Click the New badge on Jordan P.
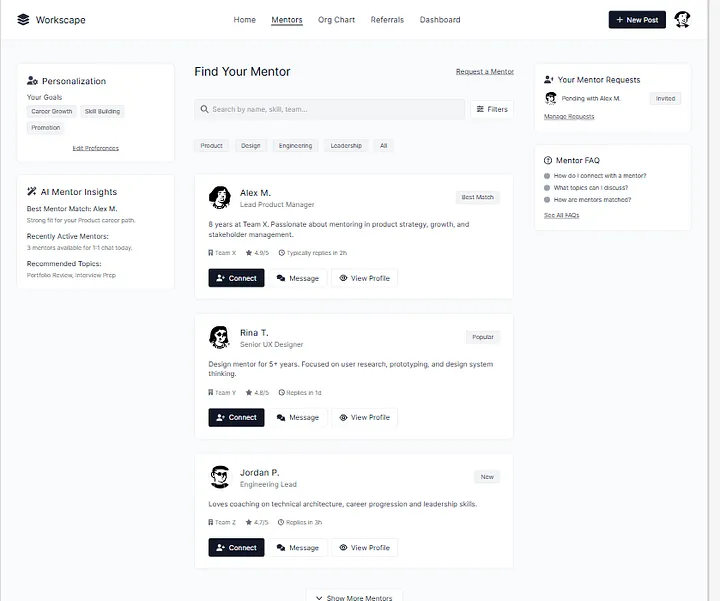Viewport: 720px width, 601px height. 487,477
